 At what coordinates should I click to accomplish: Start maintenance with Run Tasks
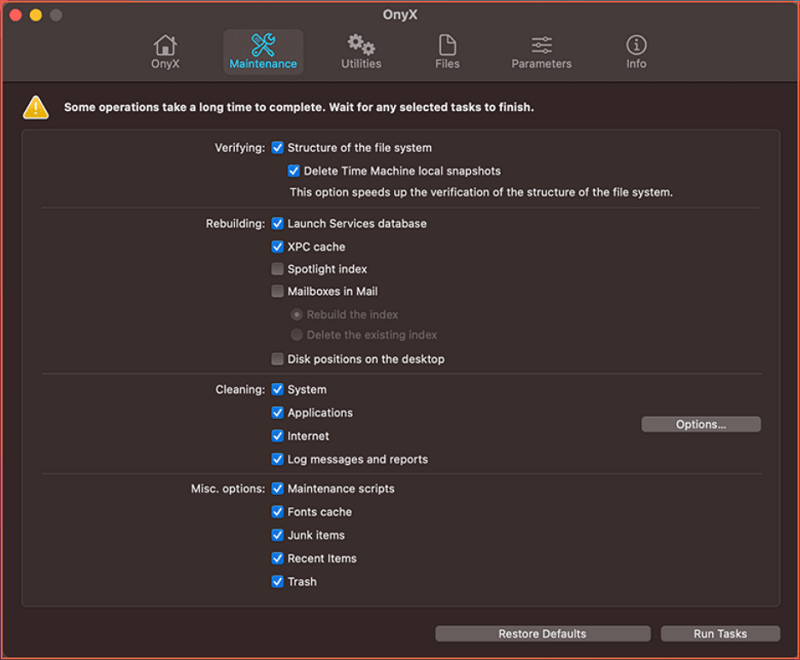coord(720,633)
